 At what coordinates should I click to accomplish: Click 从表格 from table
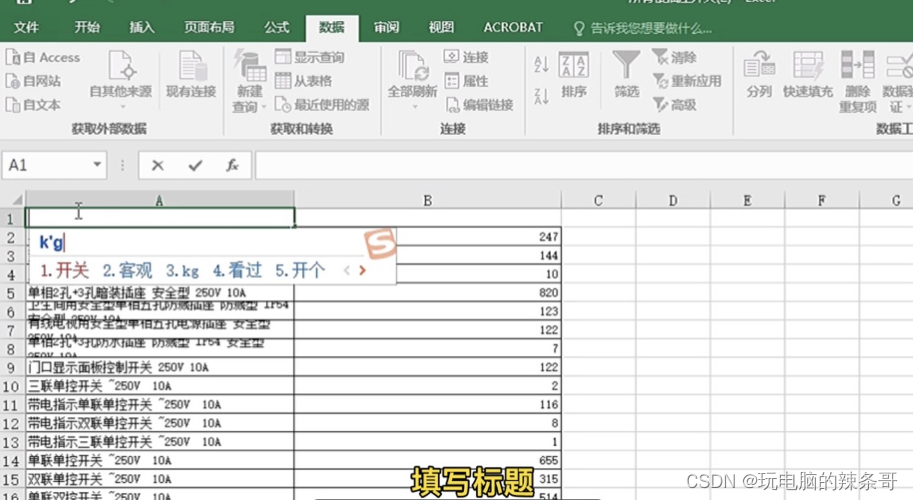(303, 81)
